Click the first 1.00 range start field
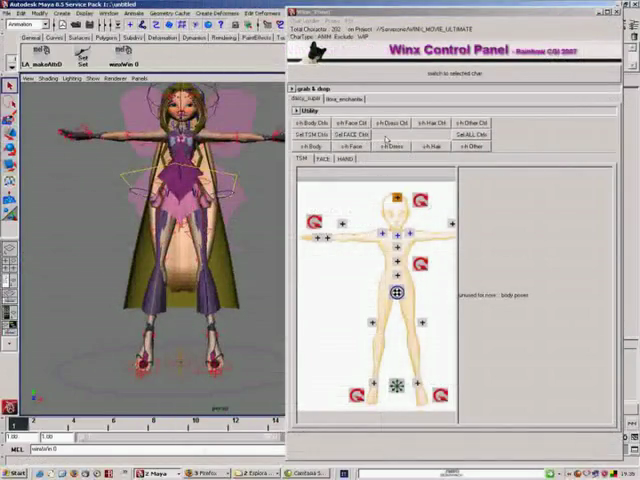Image resolution: width=640 pixels, height=480 pixels. 21,437
